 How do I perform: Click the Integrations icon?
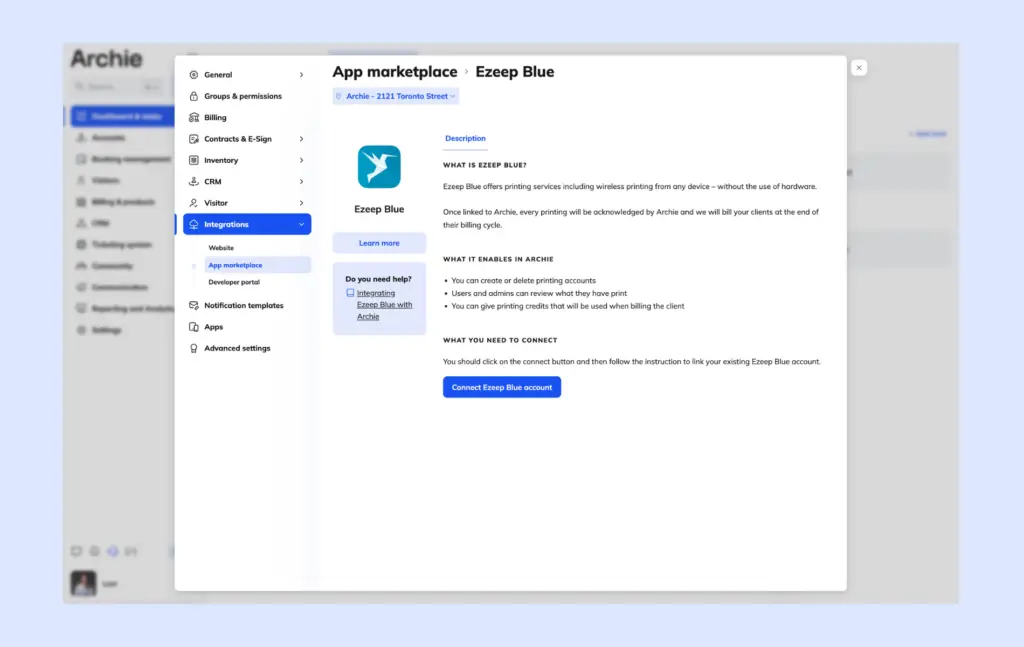(x=193, y=225)
